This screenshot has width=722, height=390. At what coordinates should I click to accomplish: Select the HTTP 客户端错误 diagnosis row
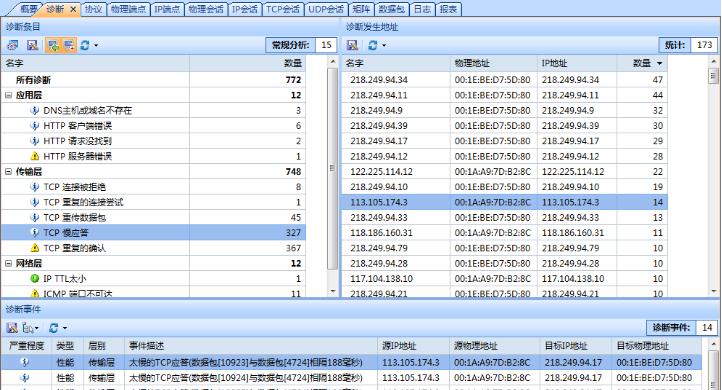tap(153, 126)
